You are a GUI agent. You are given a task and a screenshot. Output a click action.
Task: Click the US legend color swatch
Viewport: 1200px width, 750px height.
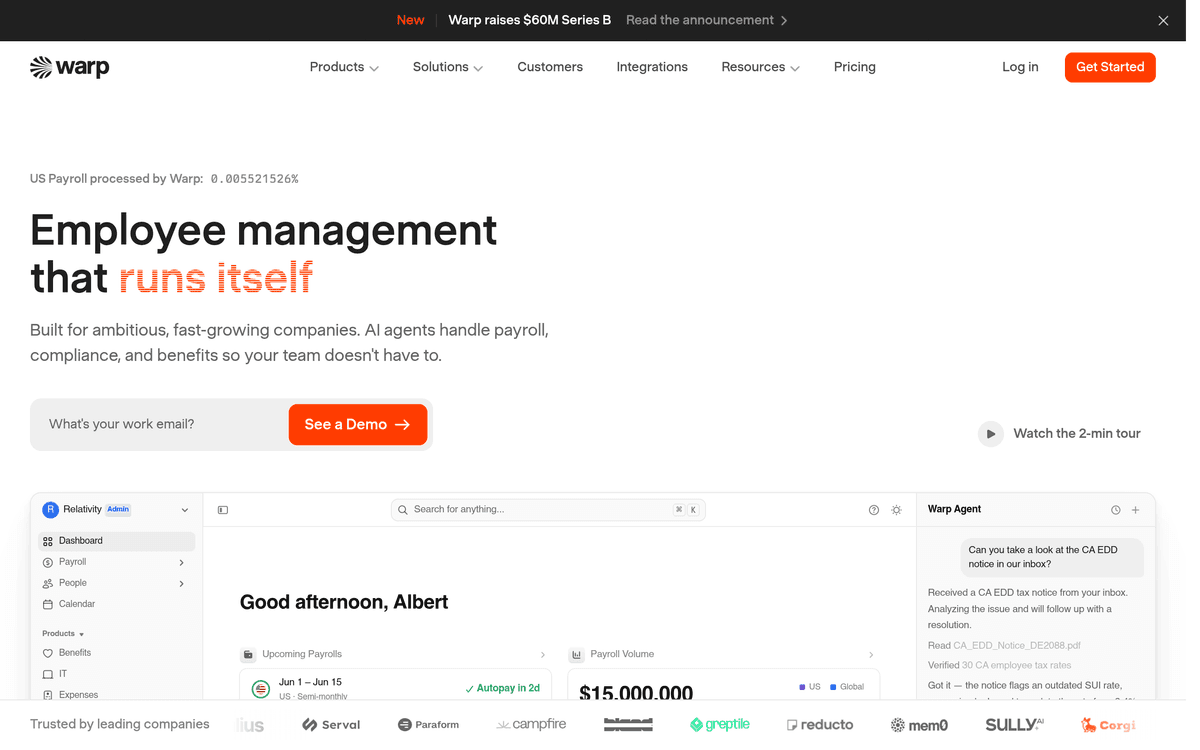[802, 687]
